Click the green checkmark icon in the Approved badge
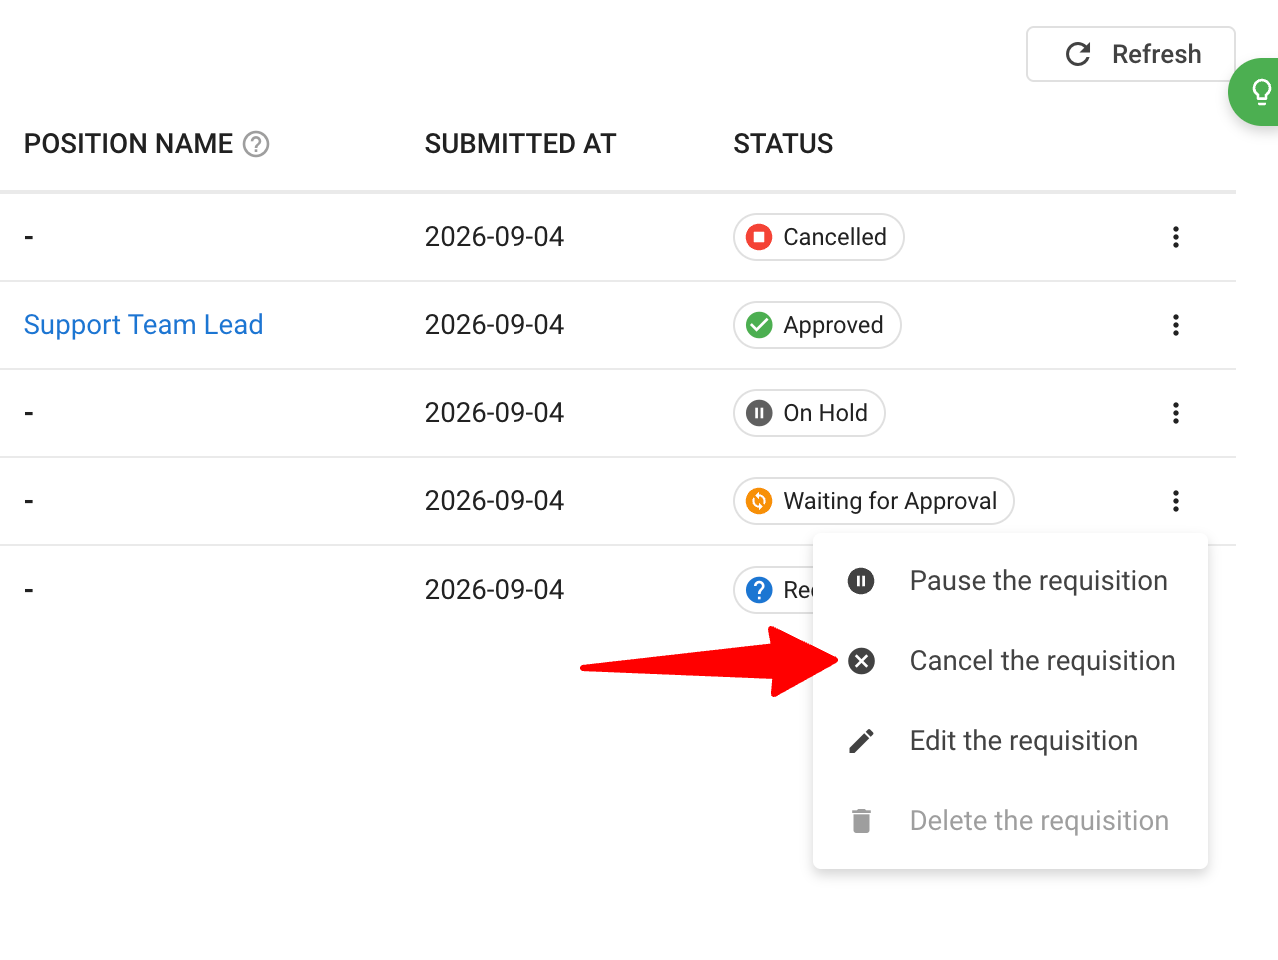 (759, 325)
